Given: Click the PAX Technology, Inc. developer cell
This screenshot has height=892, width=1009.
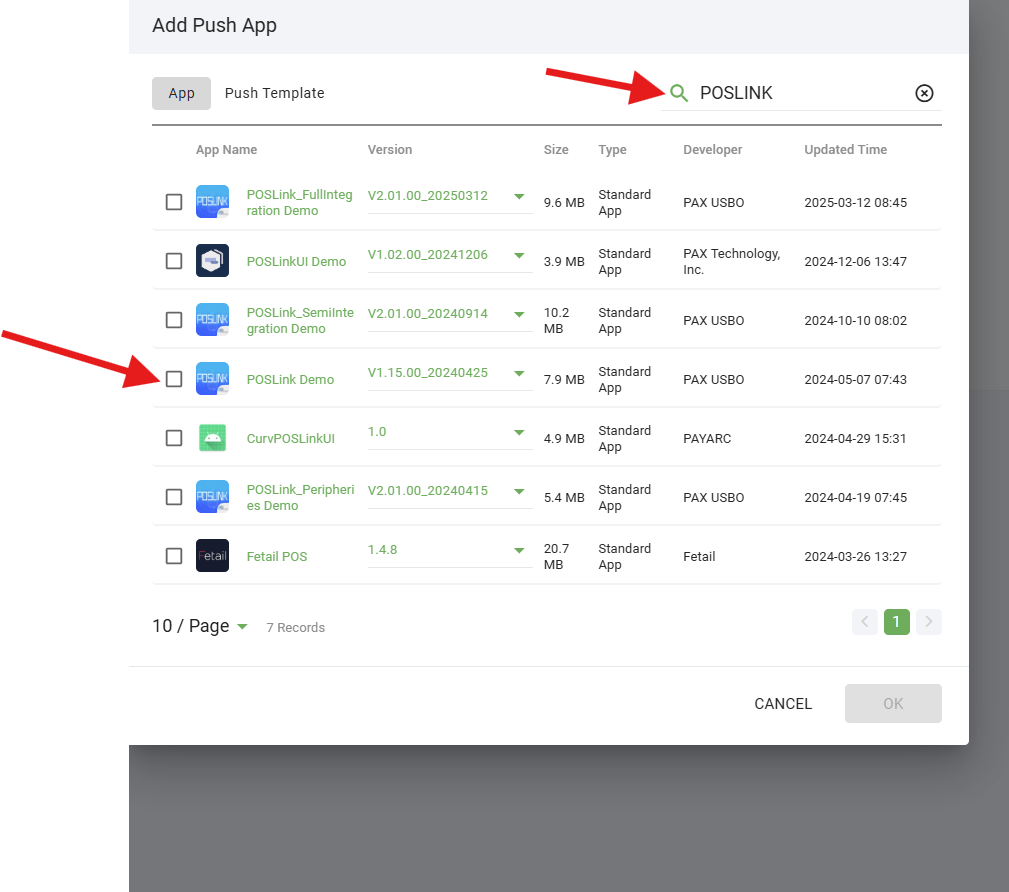Looking at the screenshot, I should pos(732,261).
